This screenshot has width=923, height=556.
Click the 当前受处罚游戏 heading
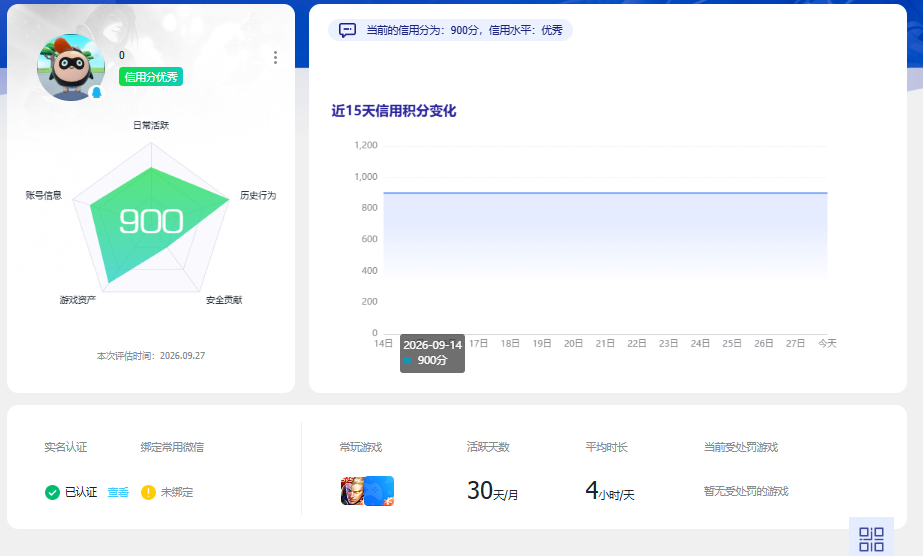741,447
